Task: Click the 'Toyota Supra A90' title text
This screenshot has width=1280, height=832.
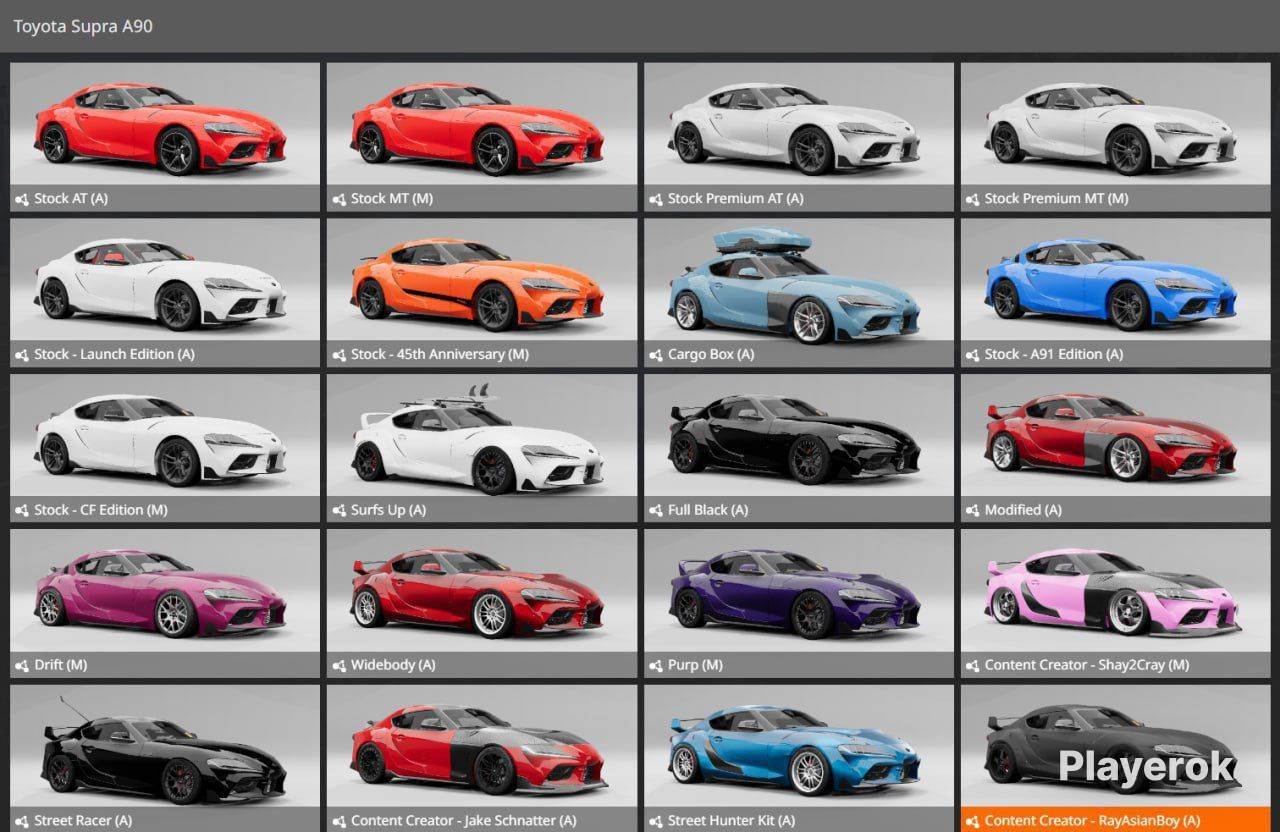Action: (x=83, y=26)
